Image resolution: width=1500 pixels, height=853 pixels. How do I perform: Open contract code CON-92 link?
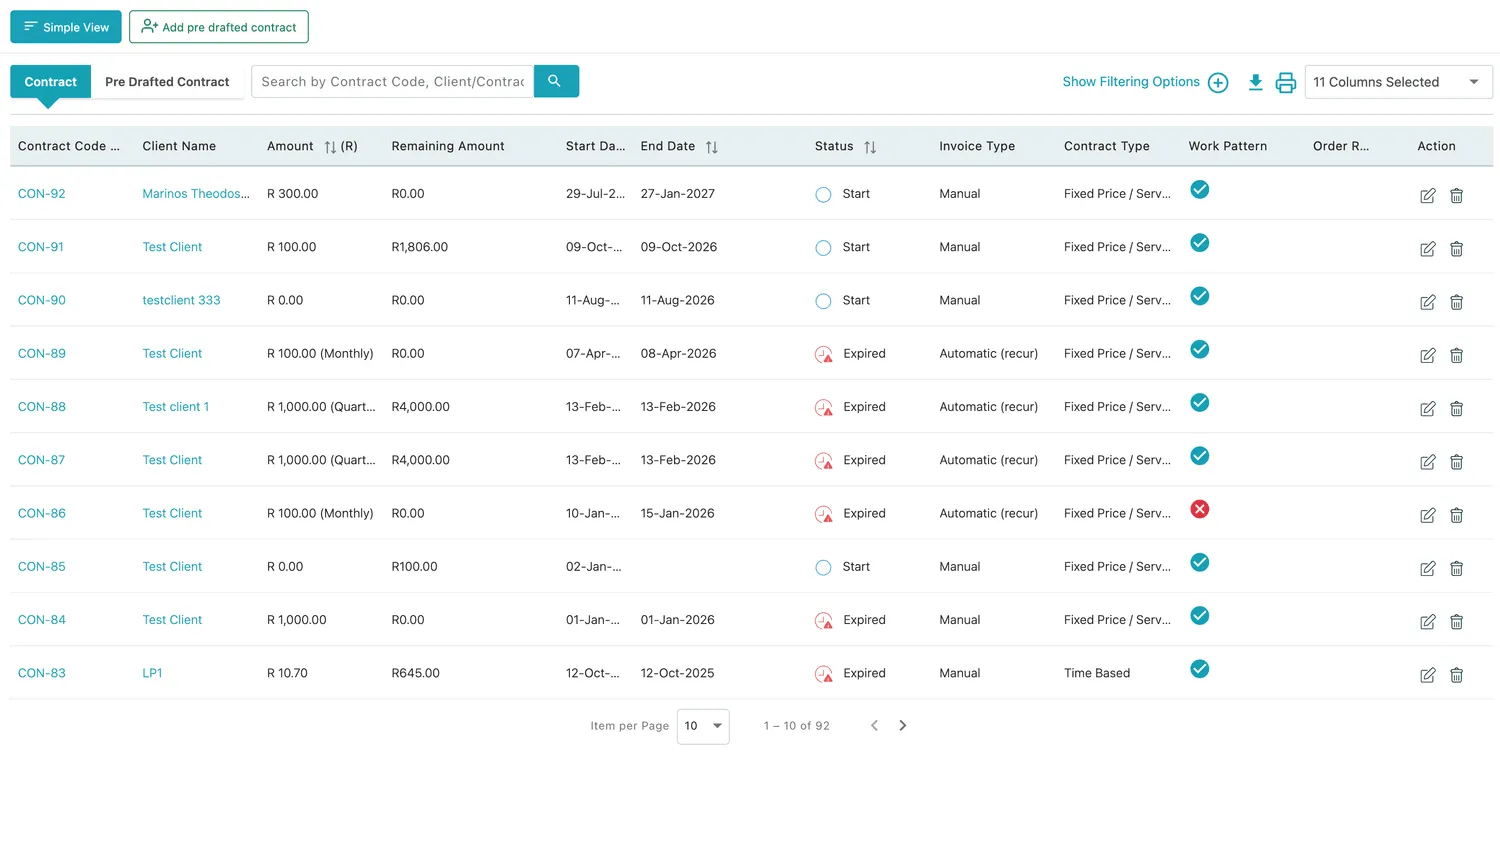tap(41, 194)
